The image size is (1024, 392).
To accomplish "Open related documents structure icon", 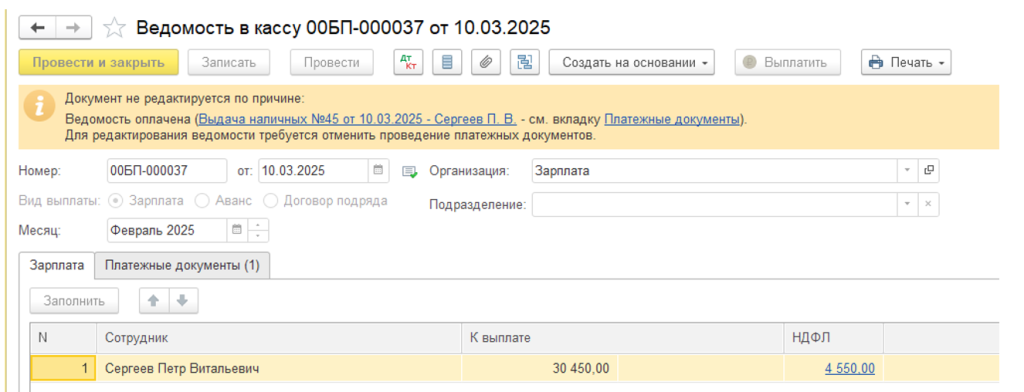I will [524, 63].
